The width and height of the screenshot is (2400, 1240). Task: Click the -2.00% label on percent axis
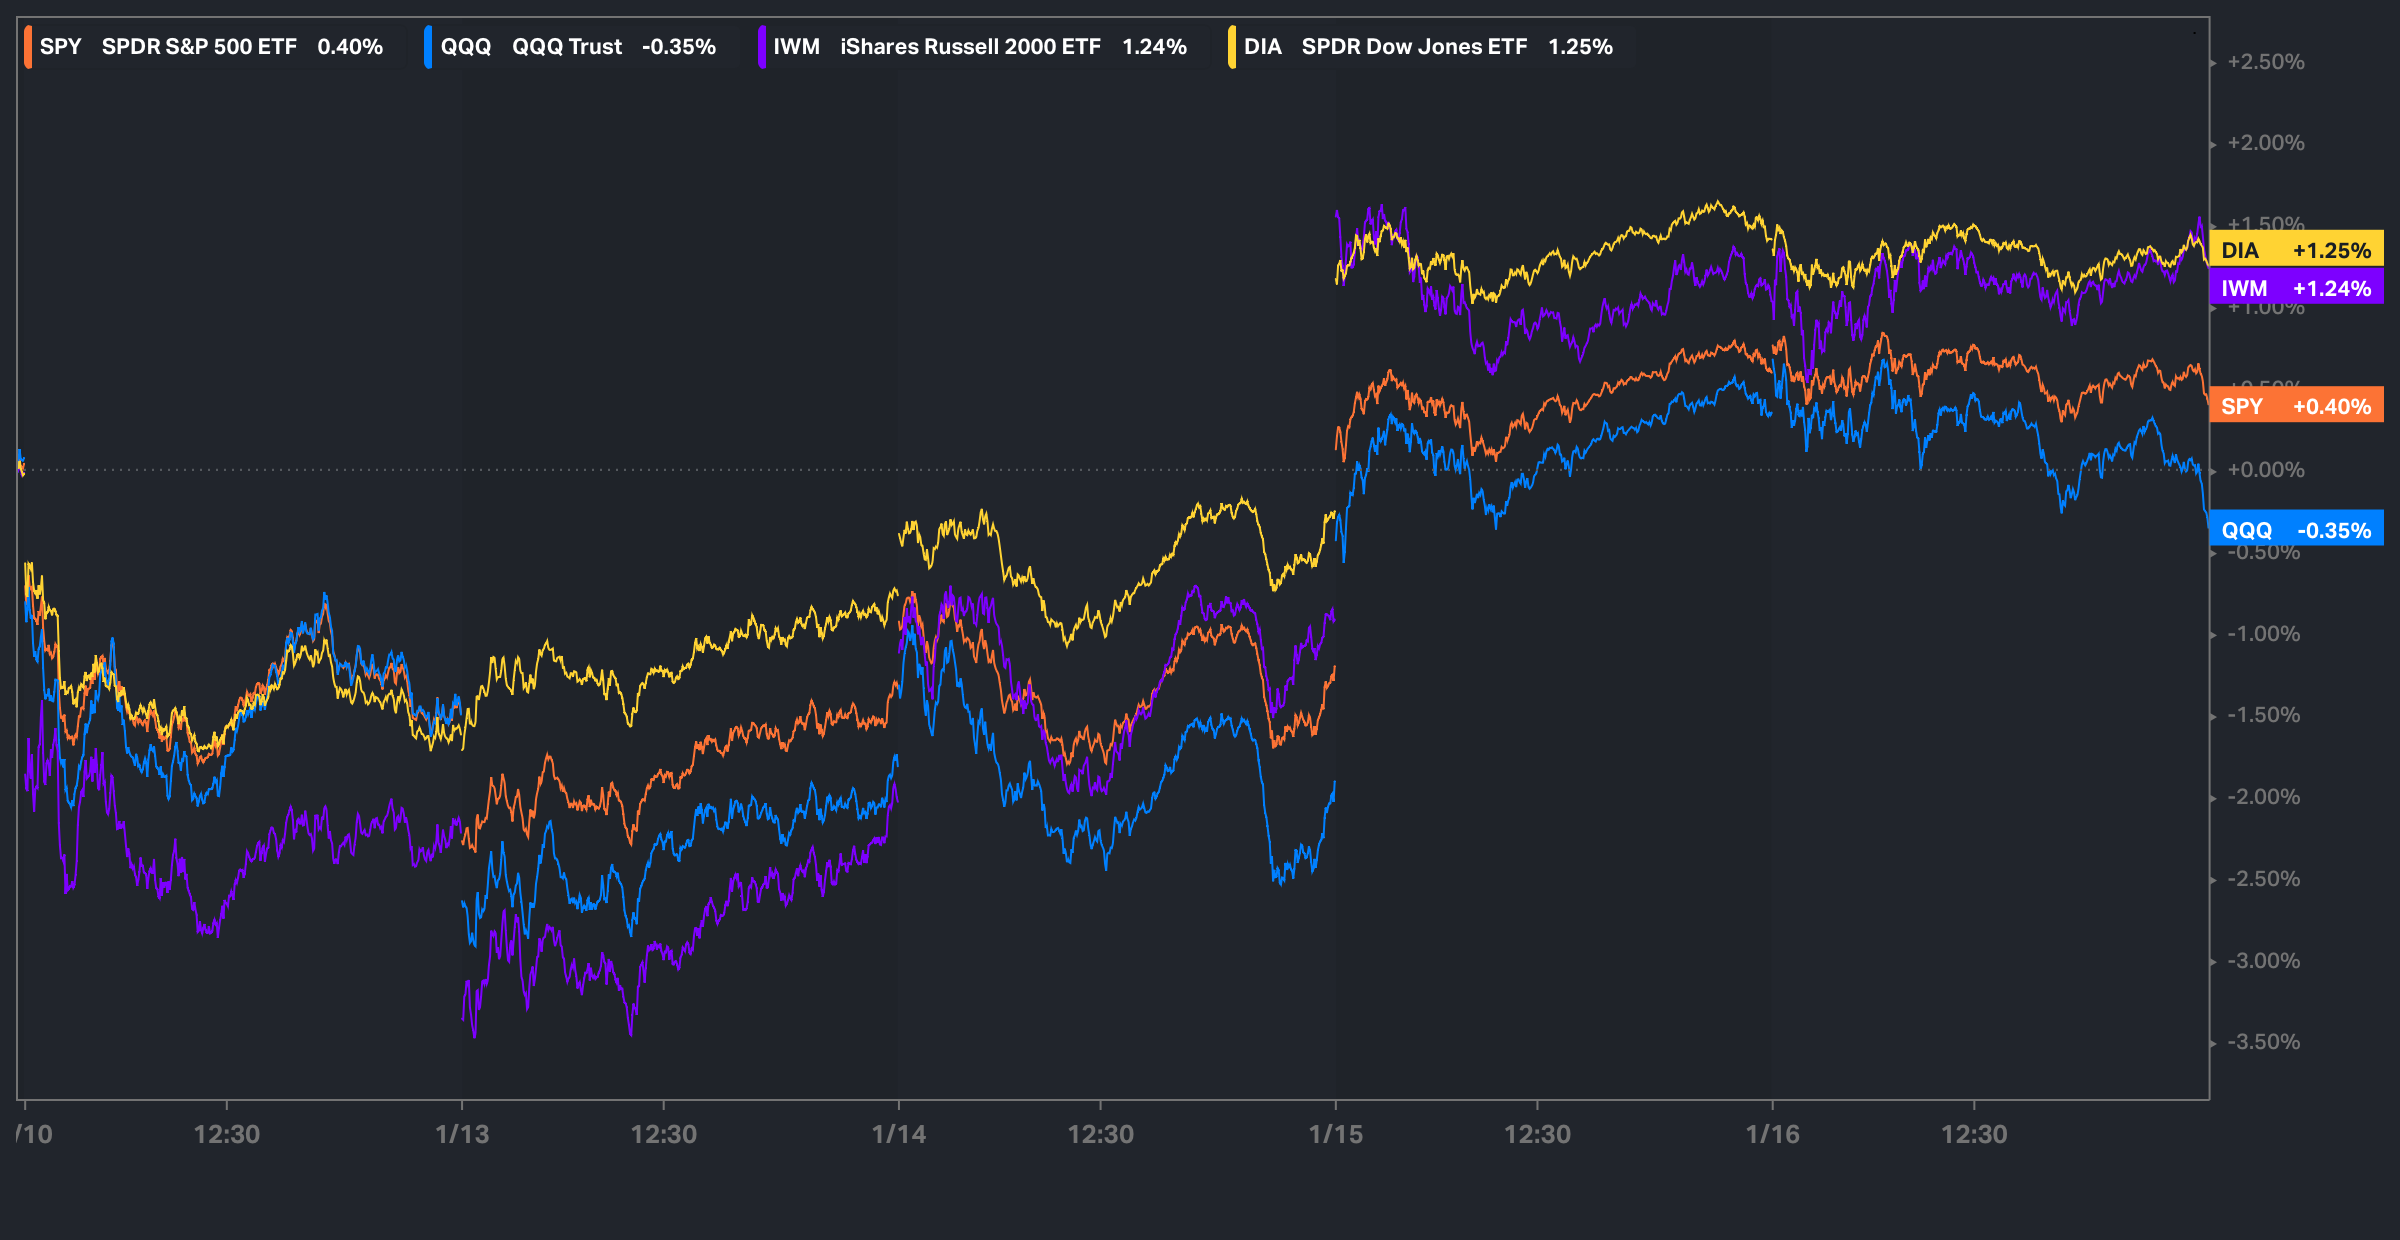point(2263,797)
